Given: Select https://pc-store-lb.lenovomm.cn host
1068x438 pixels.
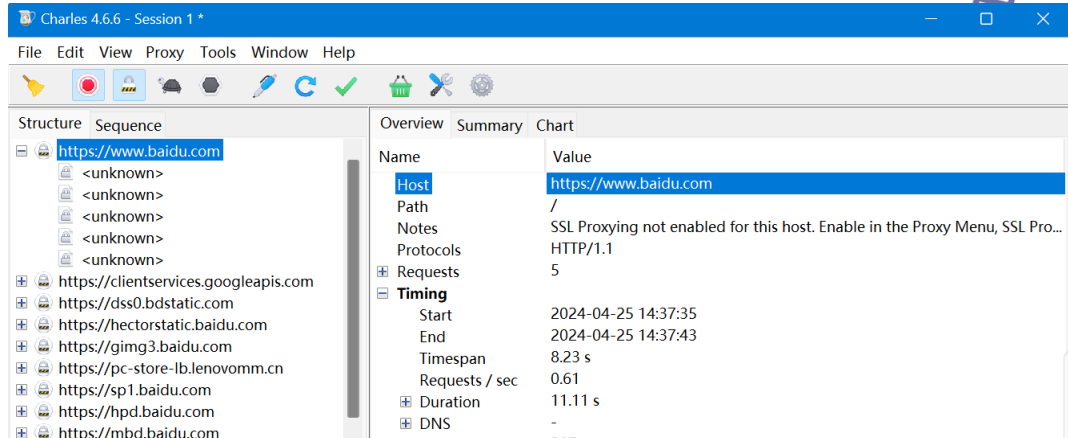Looking at the screenshot, I should [x=171, y=369].
